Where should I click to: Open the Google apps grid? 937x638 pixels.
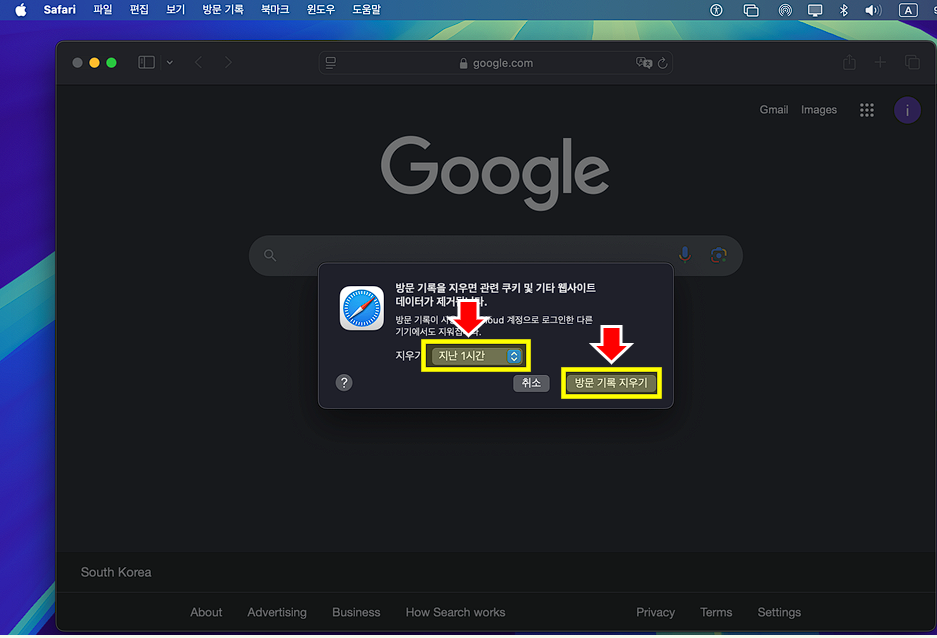pyautogui.click(x=866, y=110)
